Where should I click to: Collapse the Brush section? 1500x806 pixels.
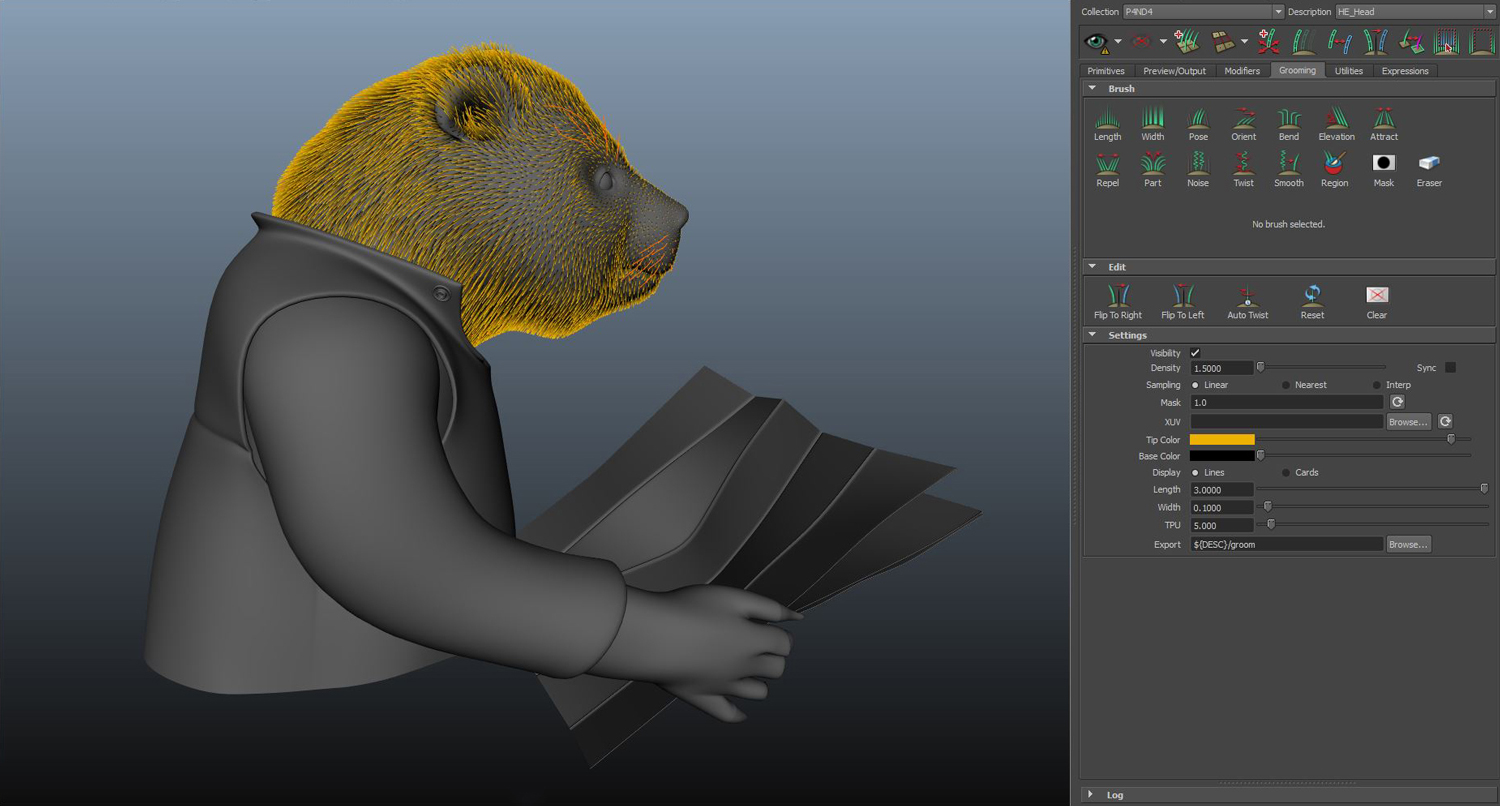pos(1092,89)
